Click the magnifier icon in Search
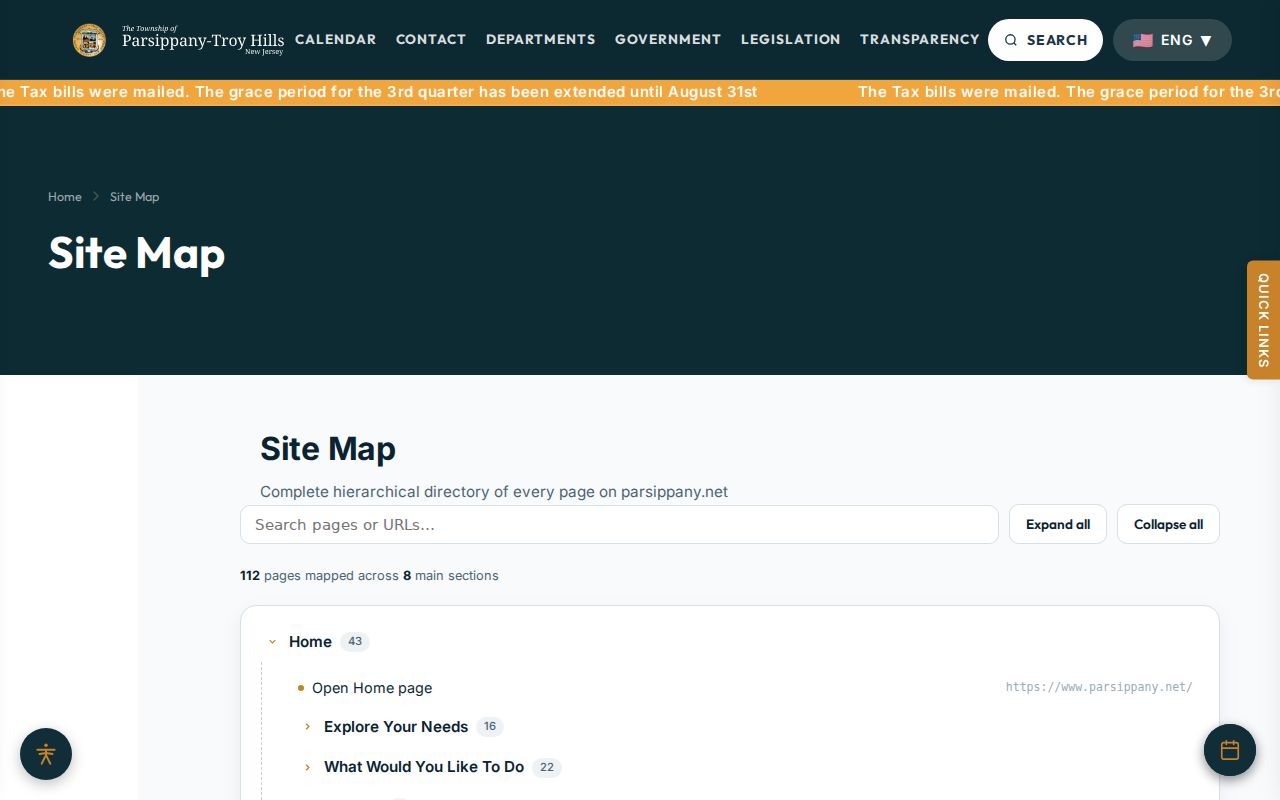The height and width of the screenshot is (800, 1280). pyautogui.click(x=1011, y=40)
